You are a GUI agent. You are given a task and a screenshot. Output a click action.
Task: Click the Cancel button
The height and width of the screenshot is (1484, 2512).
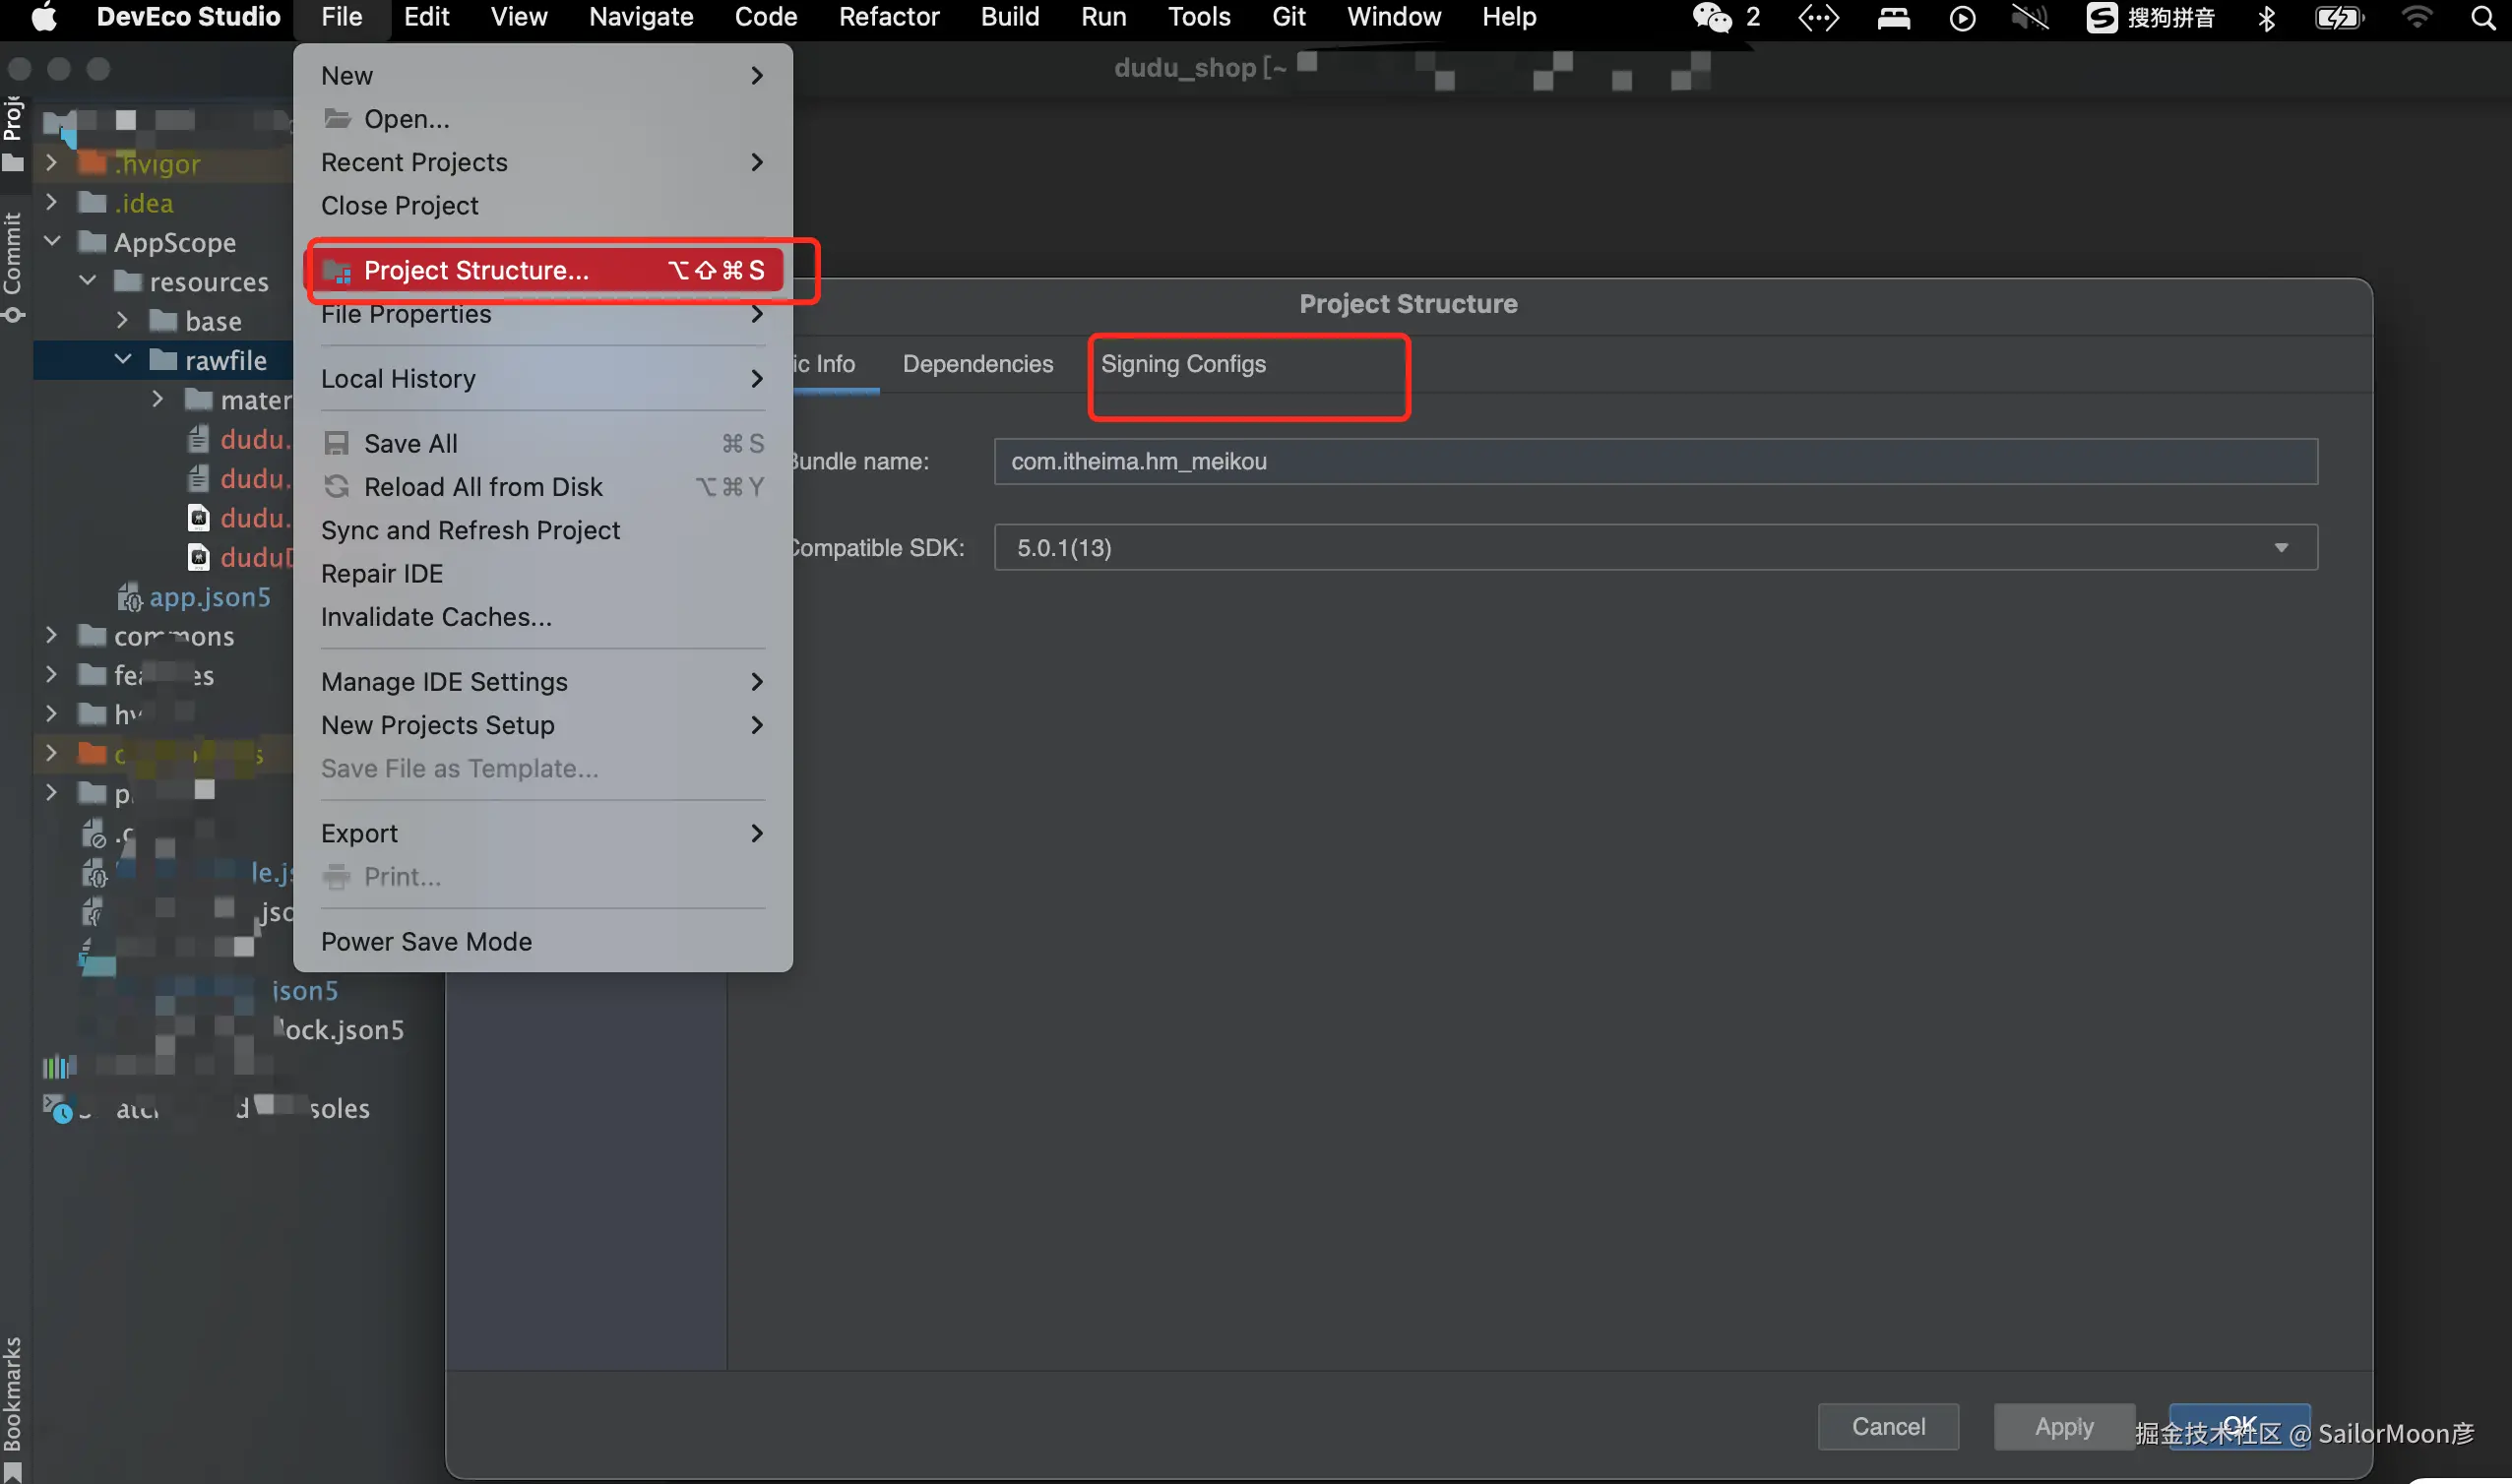(x=1887, y=1426)
